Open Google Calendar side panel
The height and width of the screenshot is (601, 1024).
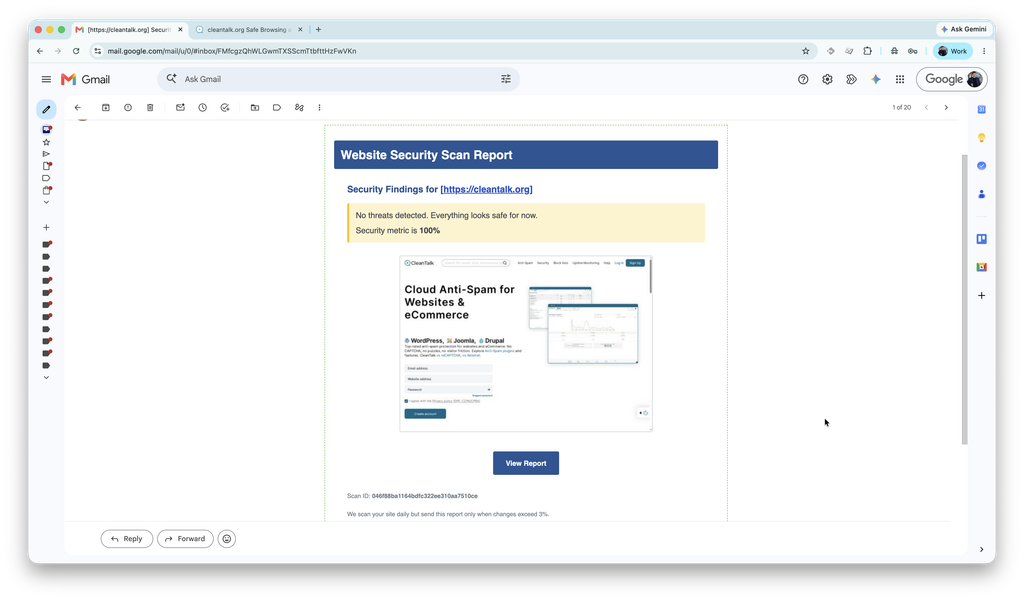(x=982, y=109)
